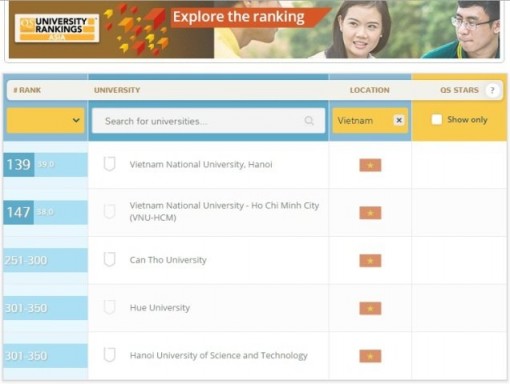The width and height of the screenshot is (510, 384).
Task: Click shield icon beside VNU-HCM
Action: [x=109, y=212]
